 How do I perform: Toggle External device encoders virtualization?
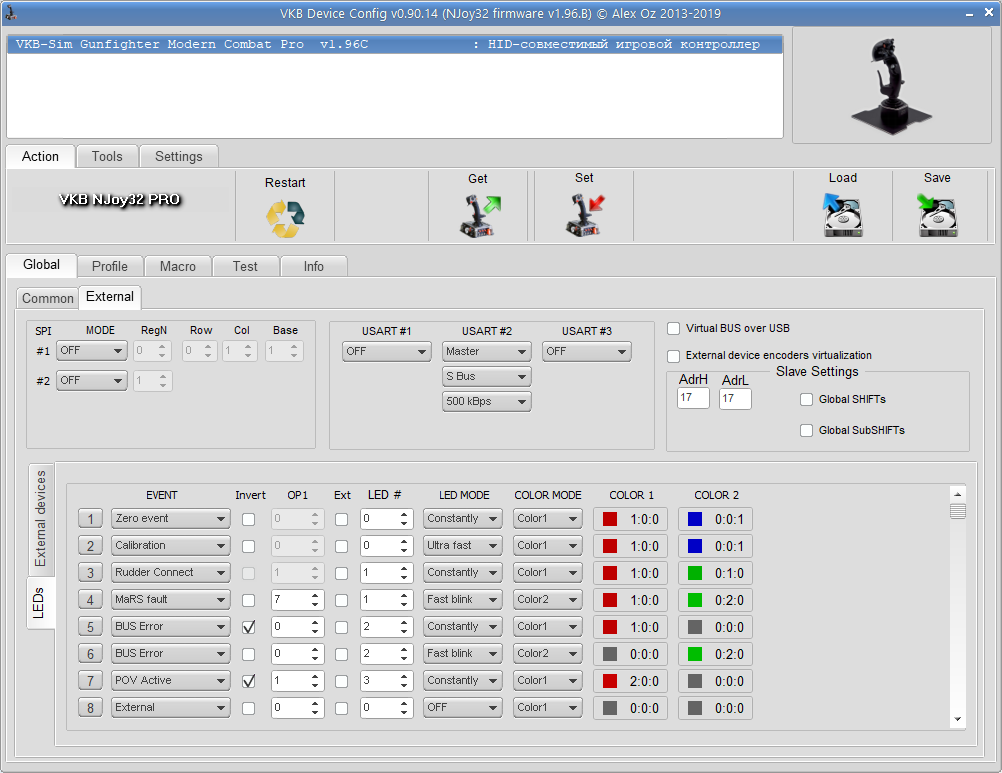pyautogui.click(x=674, y=356)
